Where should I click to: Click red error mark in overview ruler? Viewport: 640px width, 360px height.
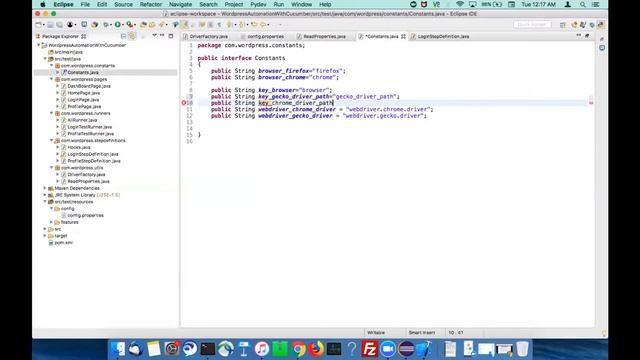point(591,103)
